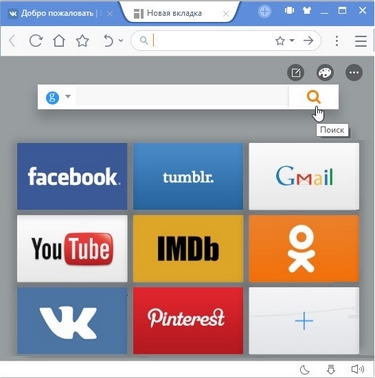Open the Tumblr tile
This screenshot has height=378, width=375.
point(188,176)
